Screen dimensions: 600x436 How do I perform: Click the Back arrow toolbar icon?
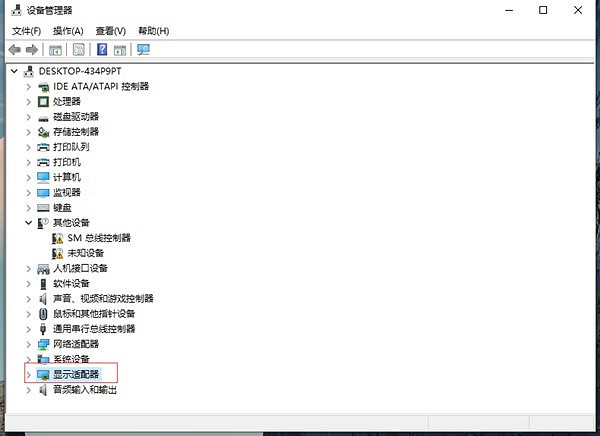(x=14, y=49)
